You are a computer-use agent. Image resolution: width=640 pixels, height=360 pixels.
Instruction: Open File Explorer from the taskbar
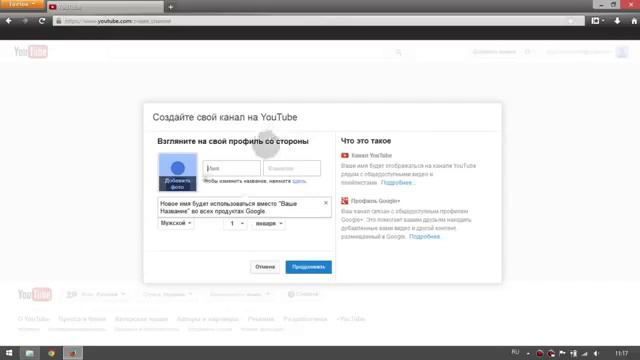pos(29,353)
